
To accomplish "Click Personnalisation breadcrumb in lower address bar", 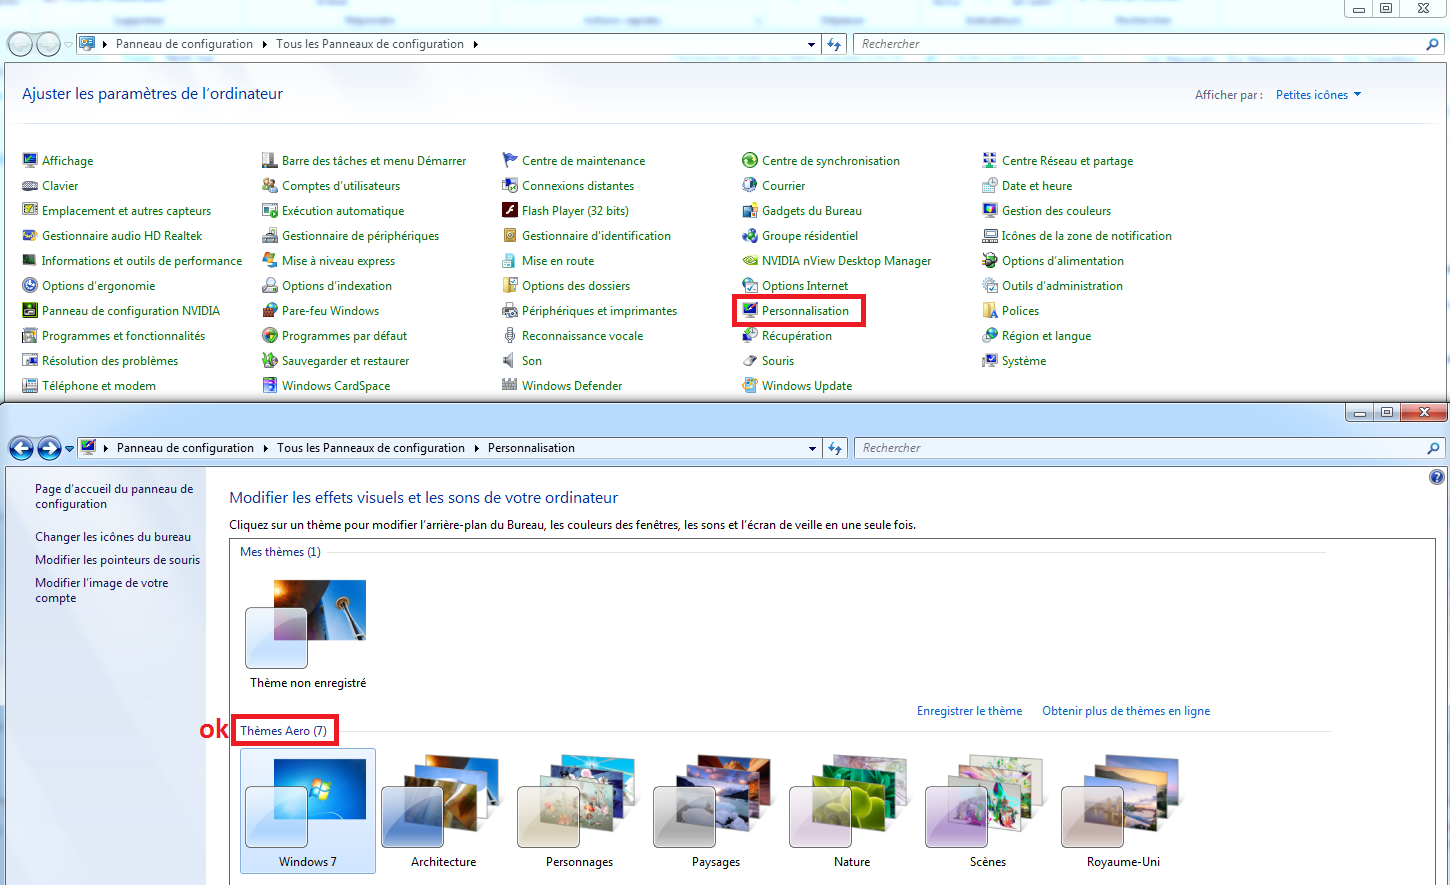I will (x=531, y=448).
